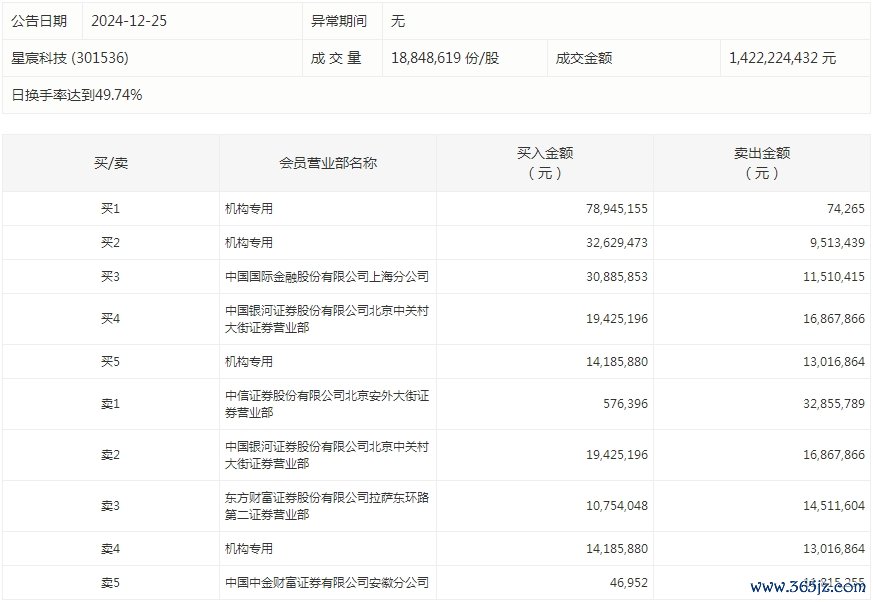873x602 pixels.
Task: Select 16,867,866 in the 卖2 row
Action: [x=833, y=455]
